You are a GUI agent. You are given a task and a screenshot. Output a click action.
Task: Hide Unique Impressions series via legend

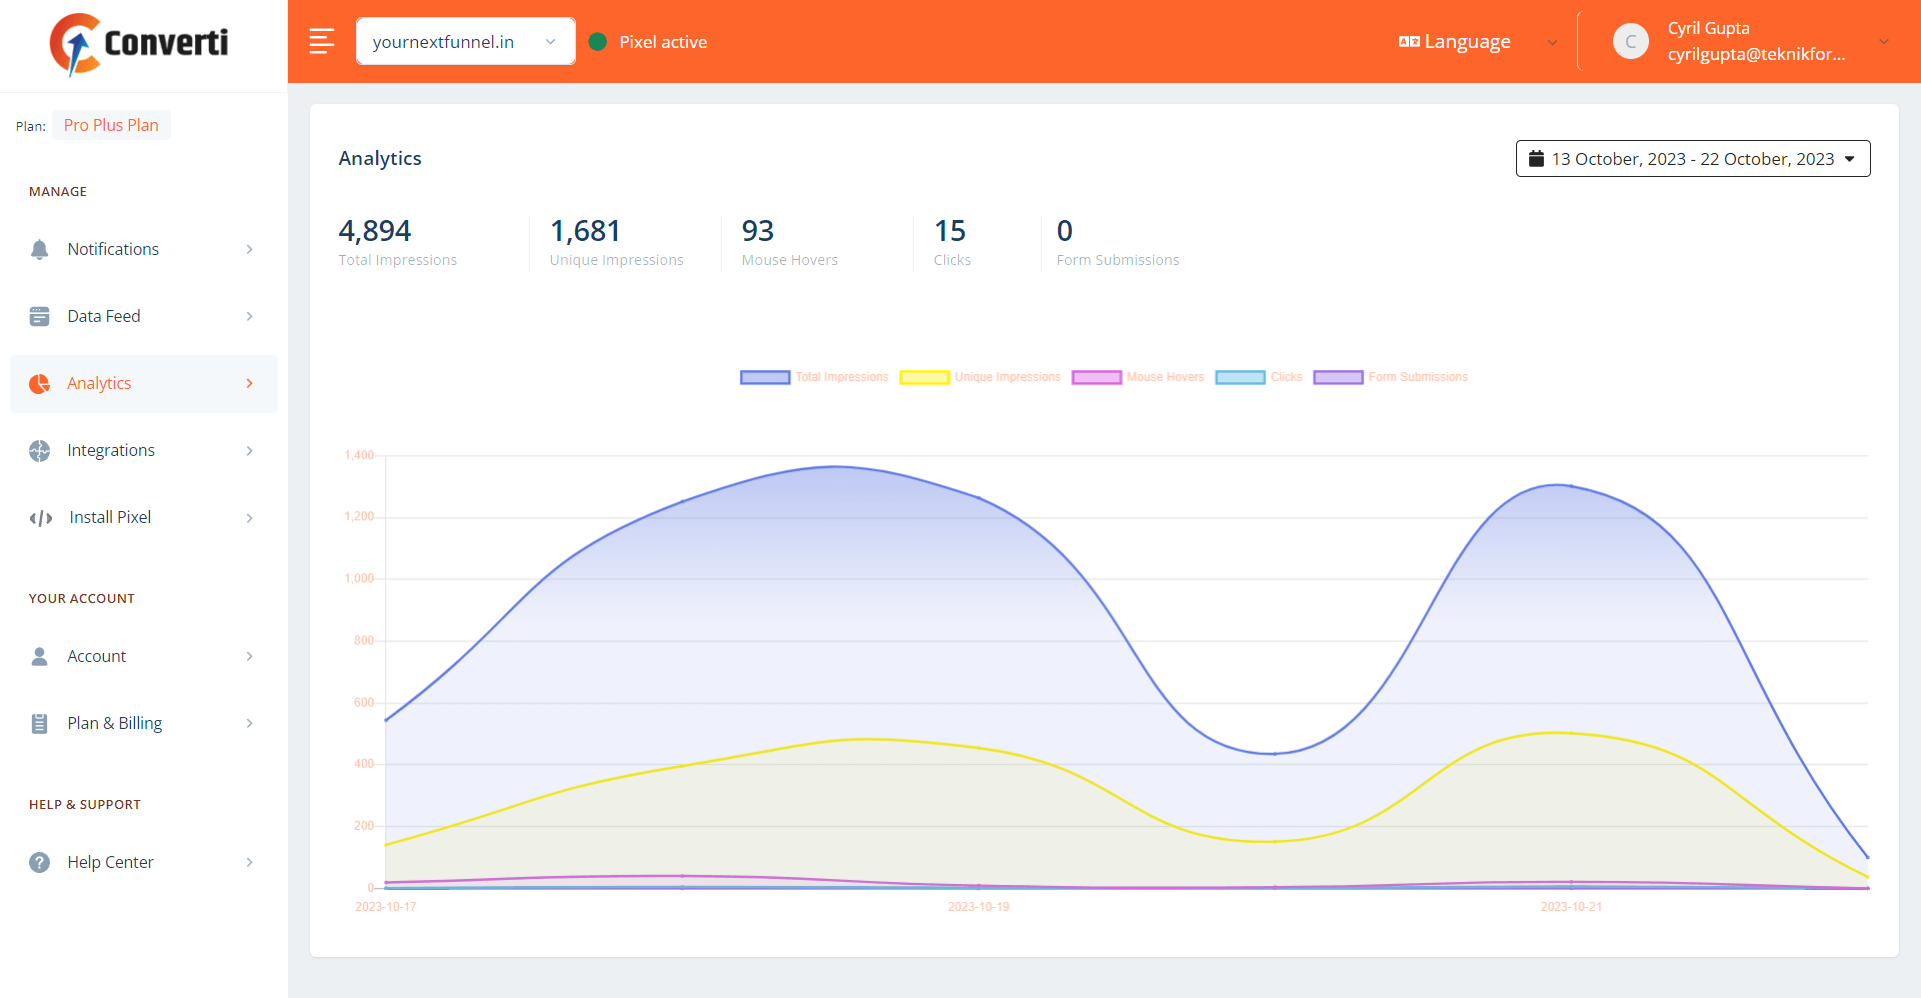click(x=980, y=377)
